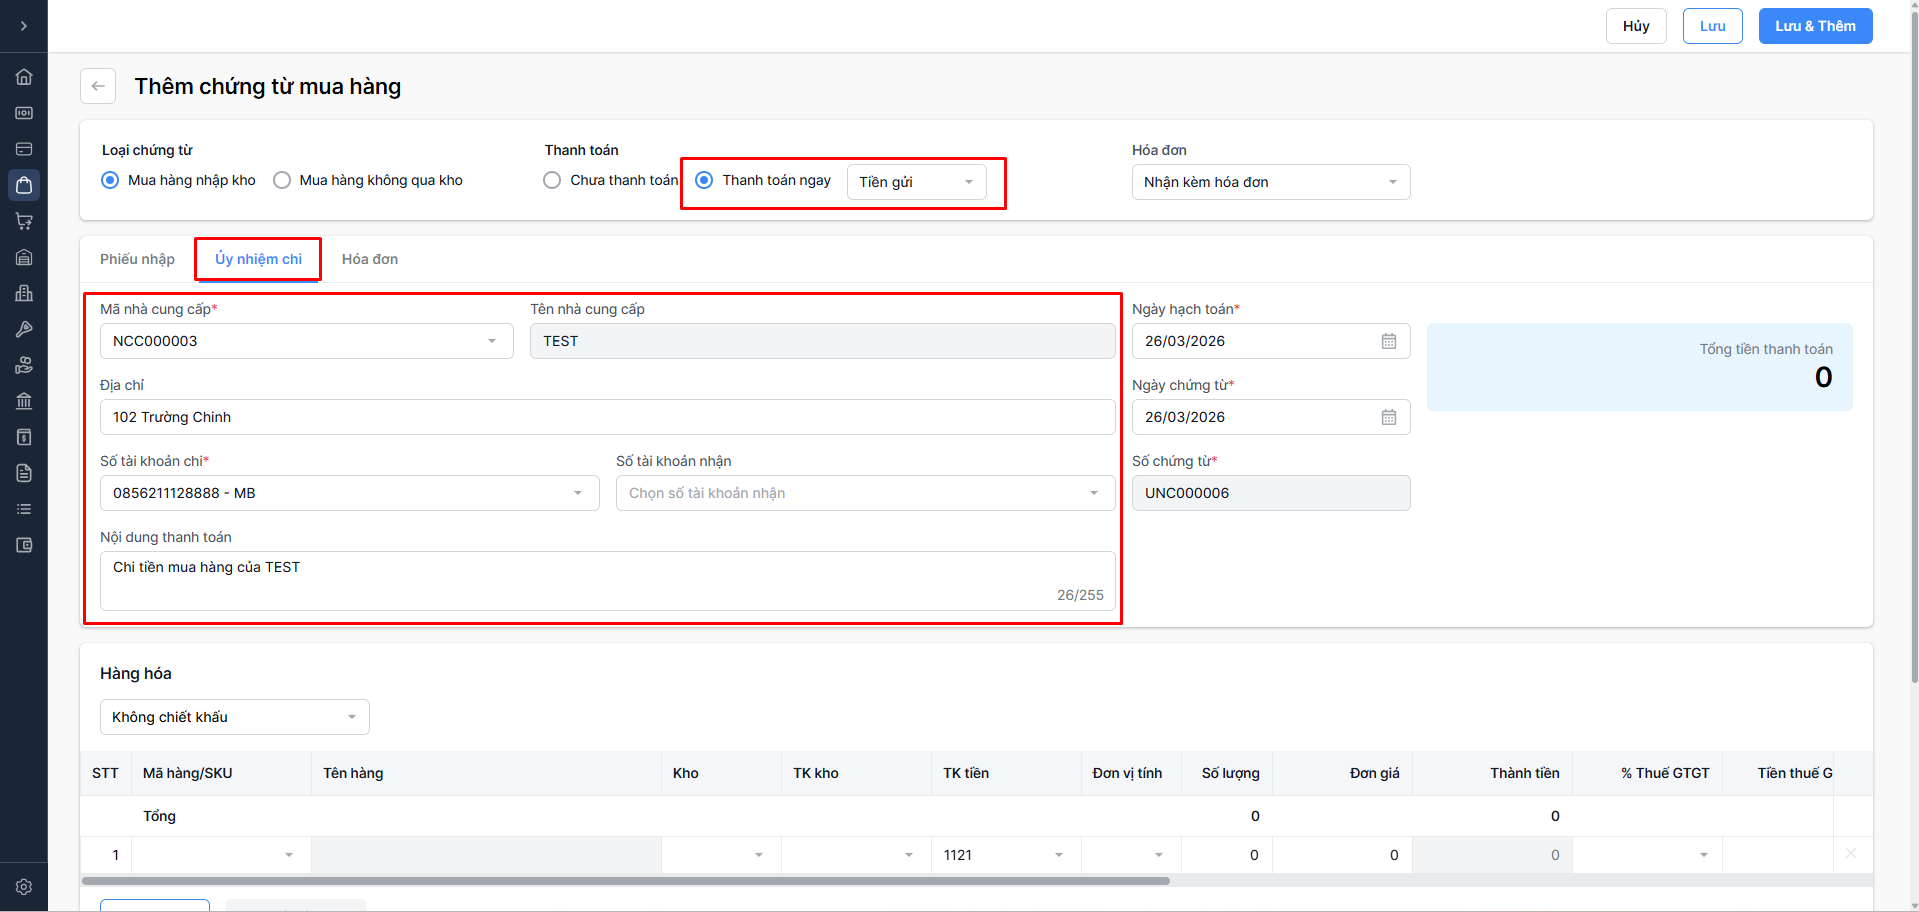Image resolution: width=1919 pixels, height=912 pixels.
Task: Expand the Không chiết khấu dropdown
Action: click(234, 717)
